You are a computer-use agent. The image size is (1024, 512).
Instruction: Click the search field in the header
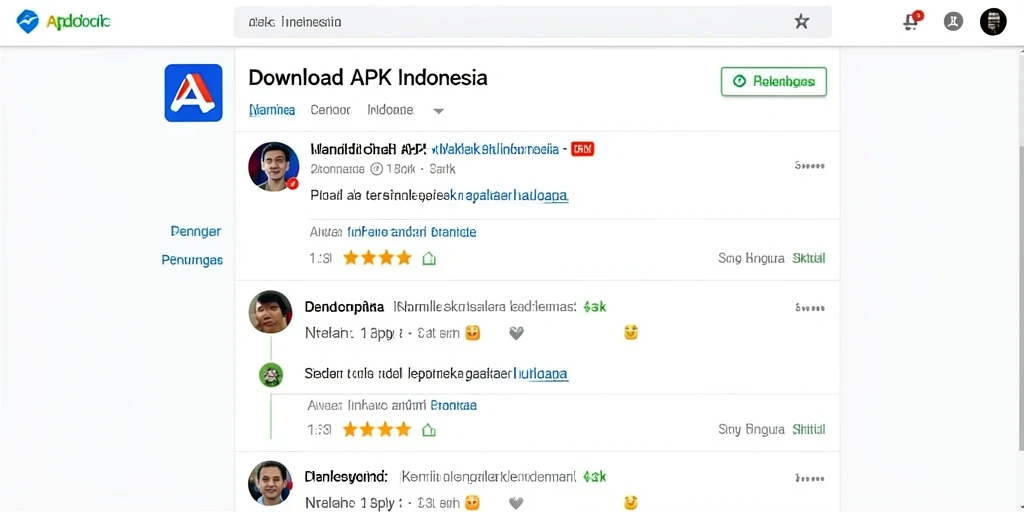pyautogui.click(x=533, y=22)
